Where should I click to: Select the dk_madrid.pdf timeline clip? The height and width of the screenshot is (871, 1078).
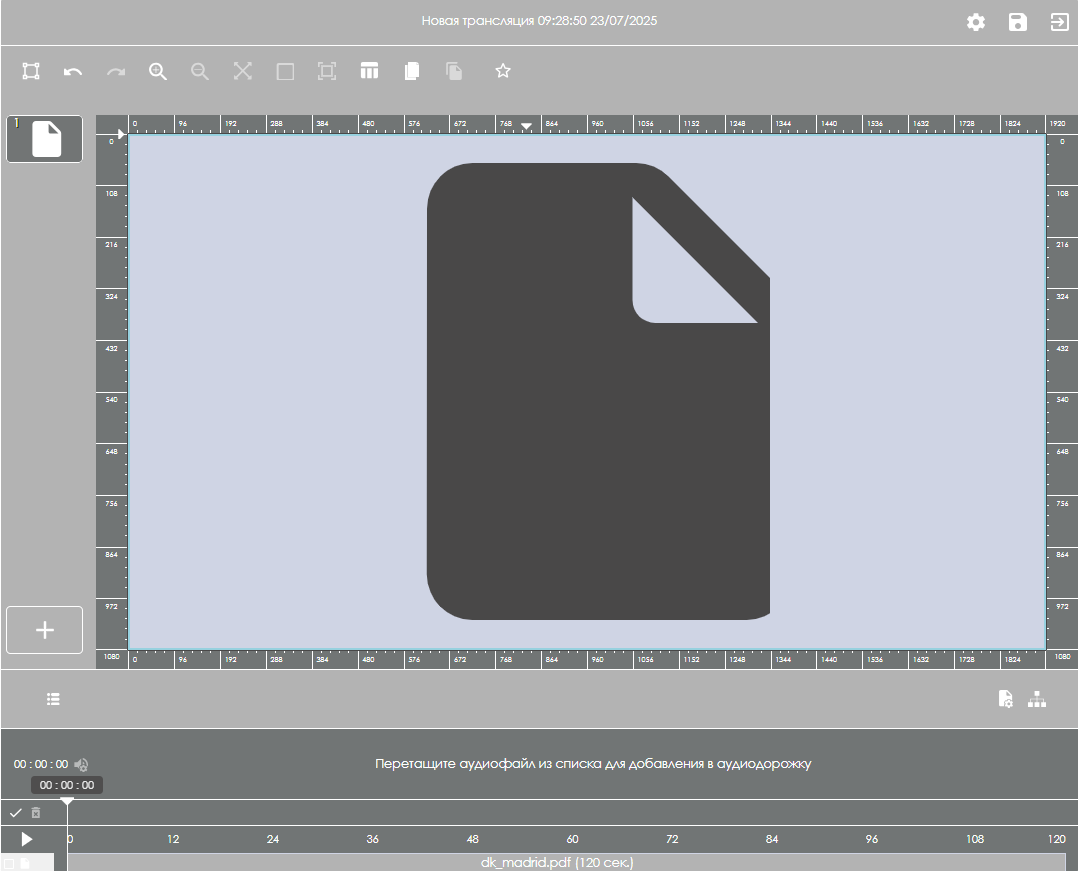pos(557,862)
